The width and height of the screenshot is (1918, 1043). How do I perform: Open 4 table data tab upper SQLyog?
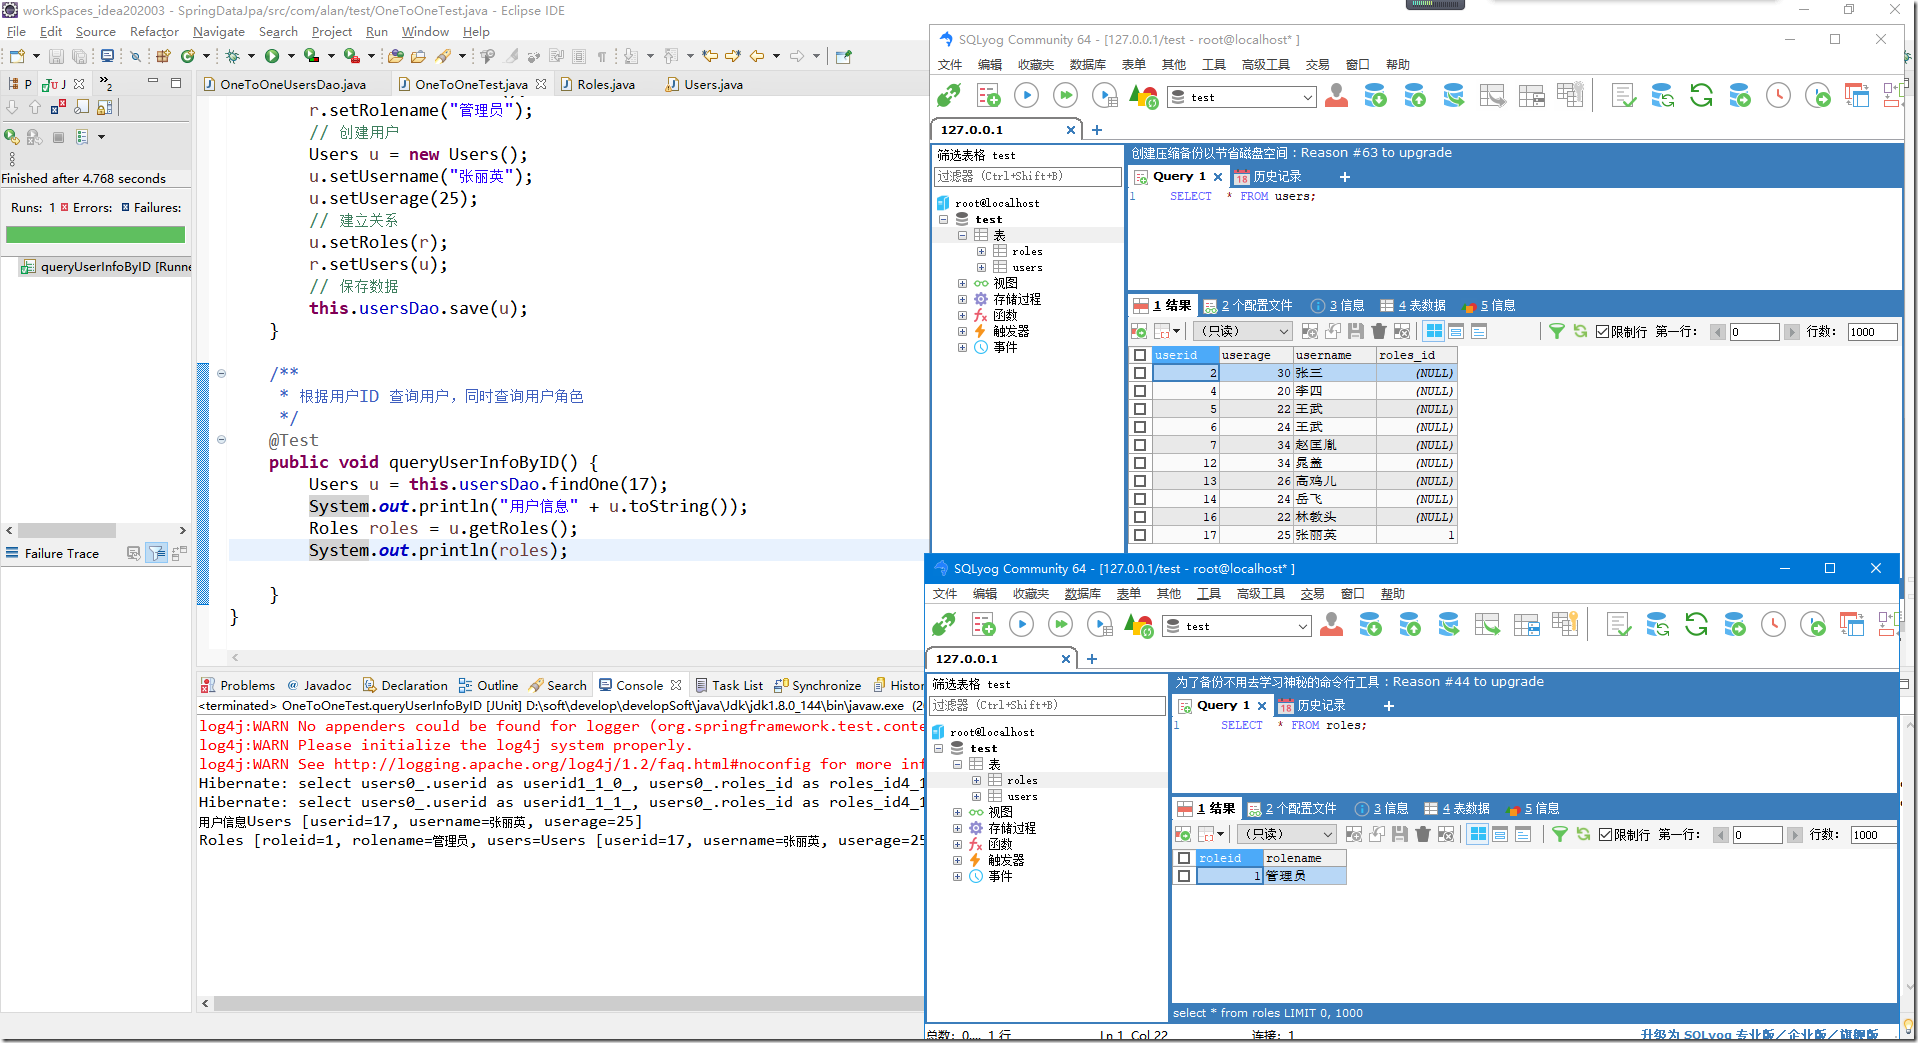tap(1413, 305)
